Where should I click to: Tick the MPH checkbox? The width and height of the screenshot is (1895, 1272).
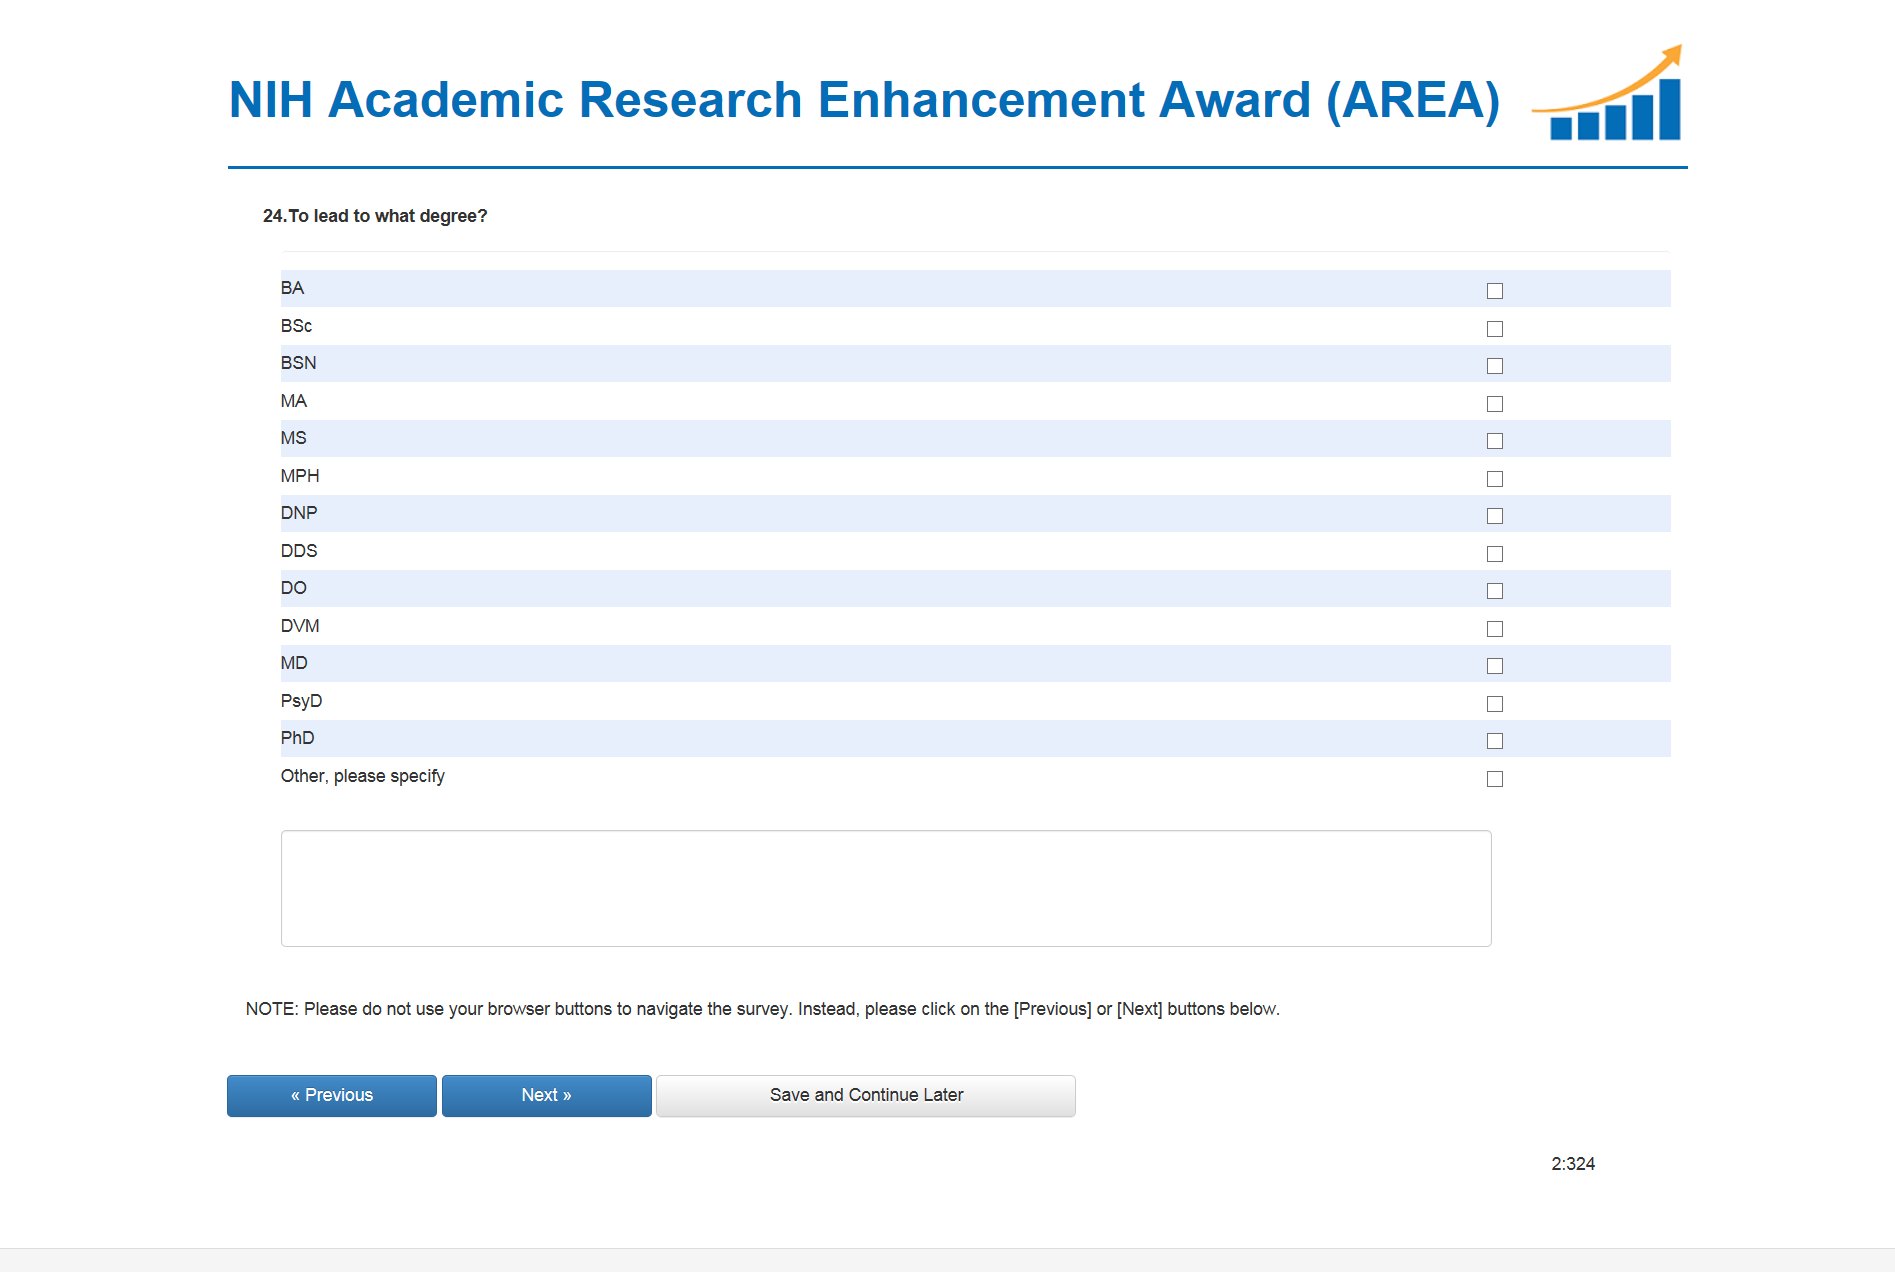[x=1495, y=479]
